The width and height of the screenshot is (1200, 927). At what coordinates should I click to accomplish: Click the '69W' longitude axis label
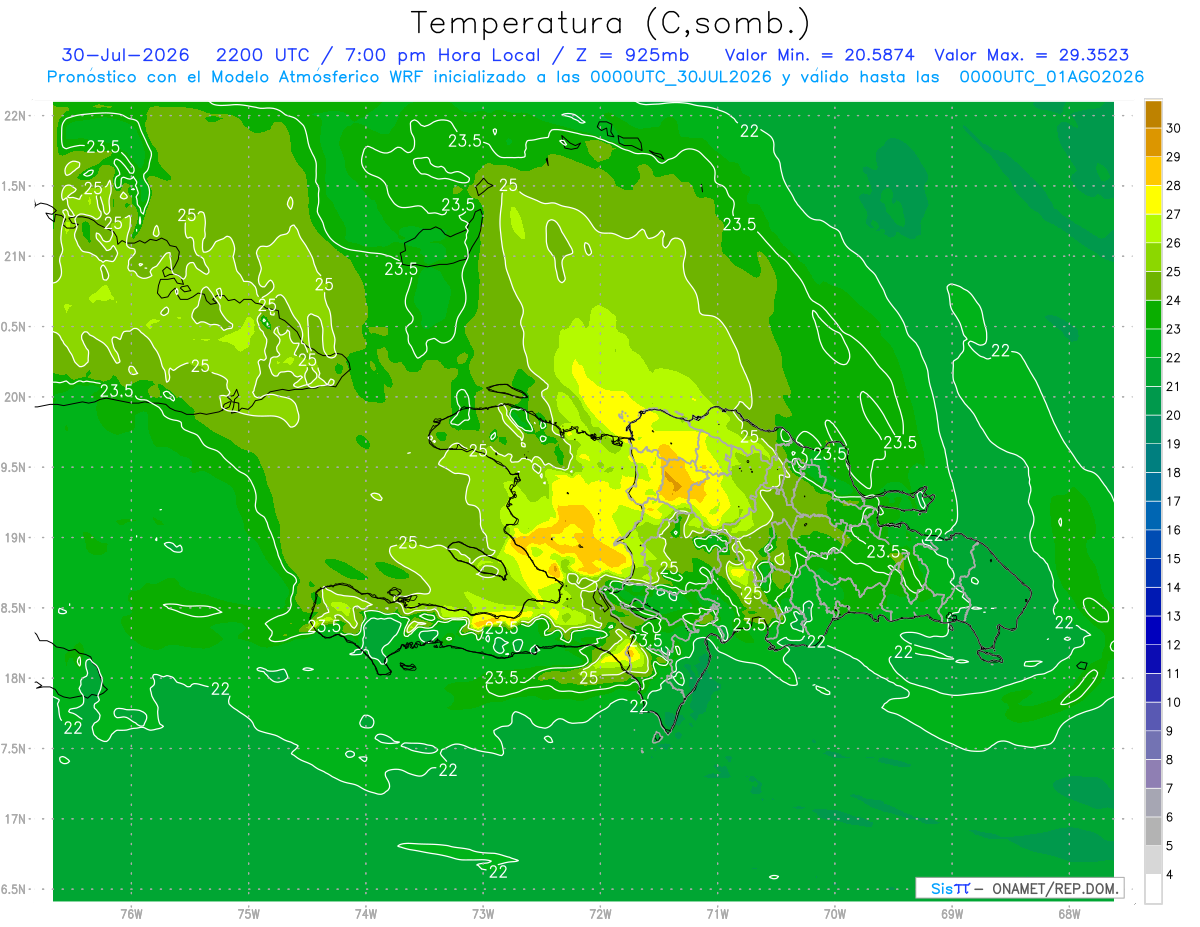click(x=952, y=913)
